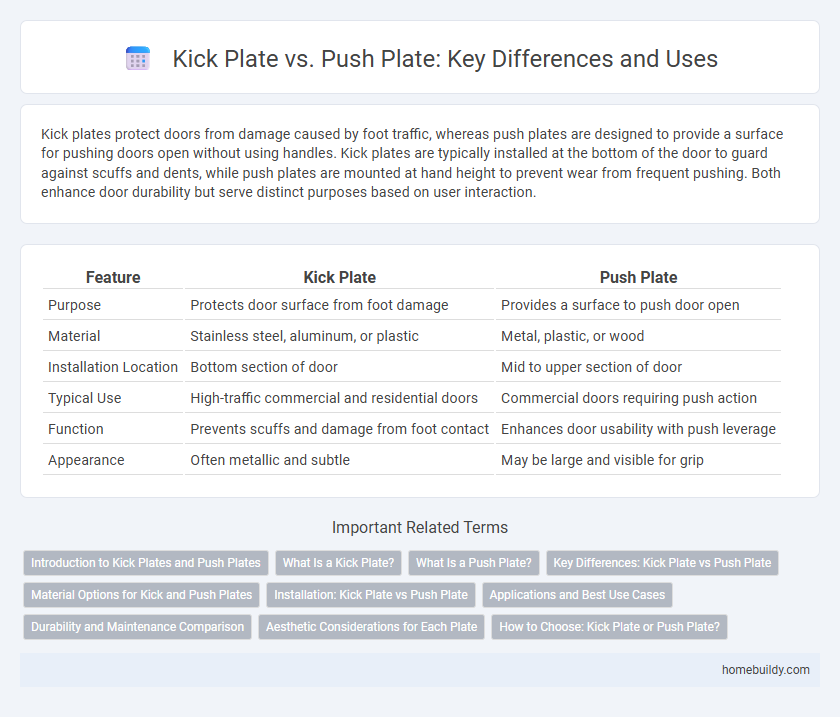The image size is (840, 717).
Task: Click the page title 'Kick Plate vs. Push Plate'
Action: [445, 59]
